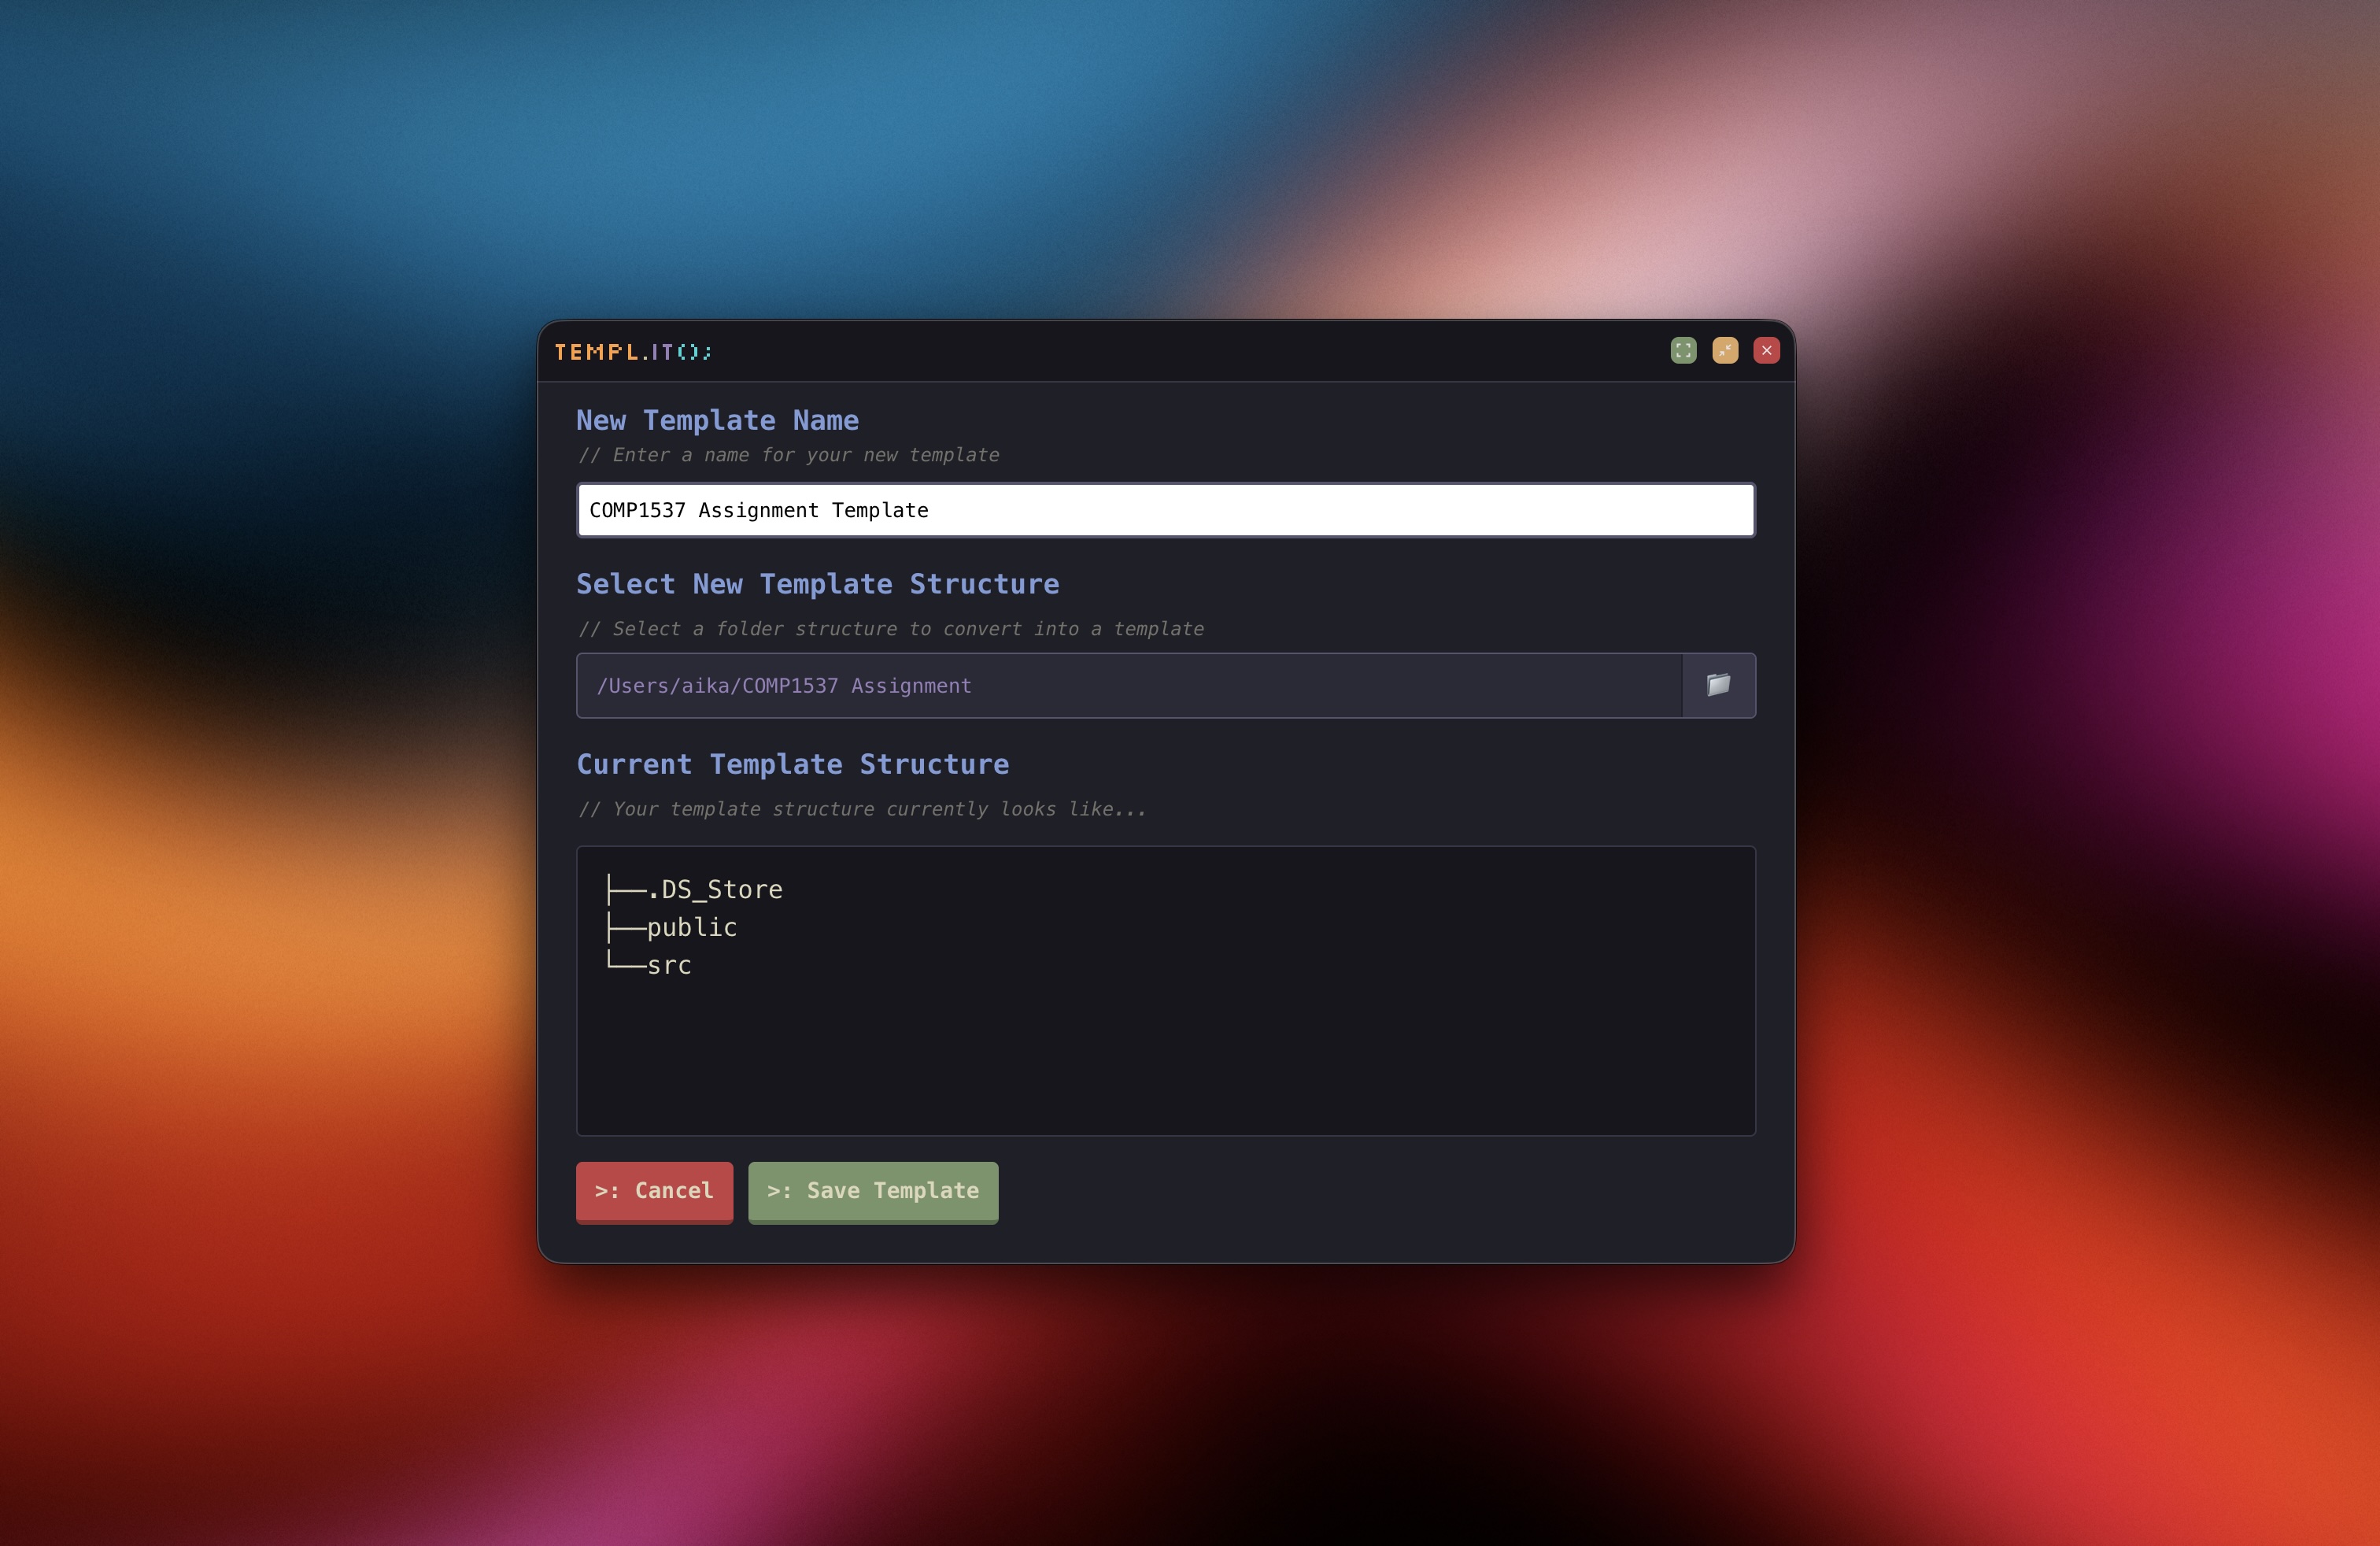Click the COMP1537 template name field

click(x=1165, y=510)
